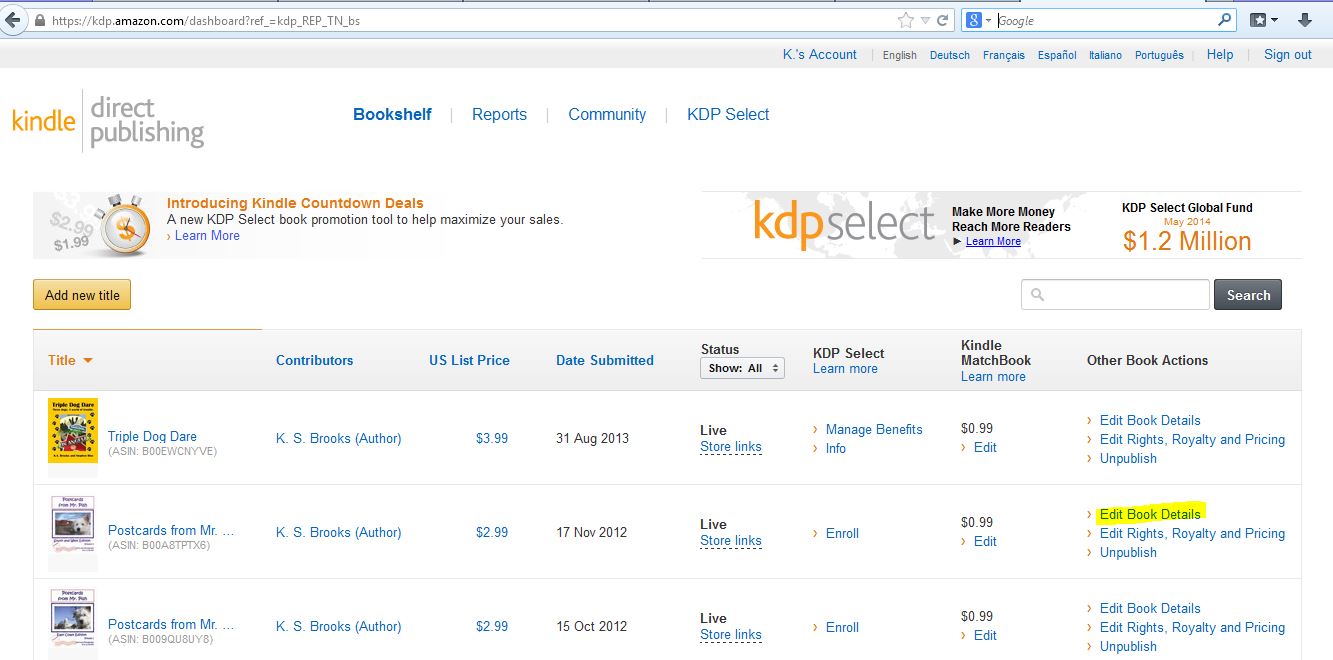This screenshot has height=660, width=1333.
Task: Open cover thumbnail of the 15 Oct 2012 book
Action: pyautogui.click(x=73, y=624)
